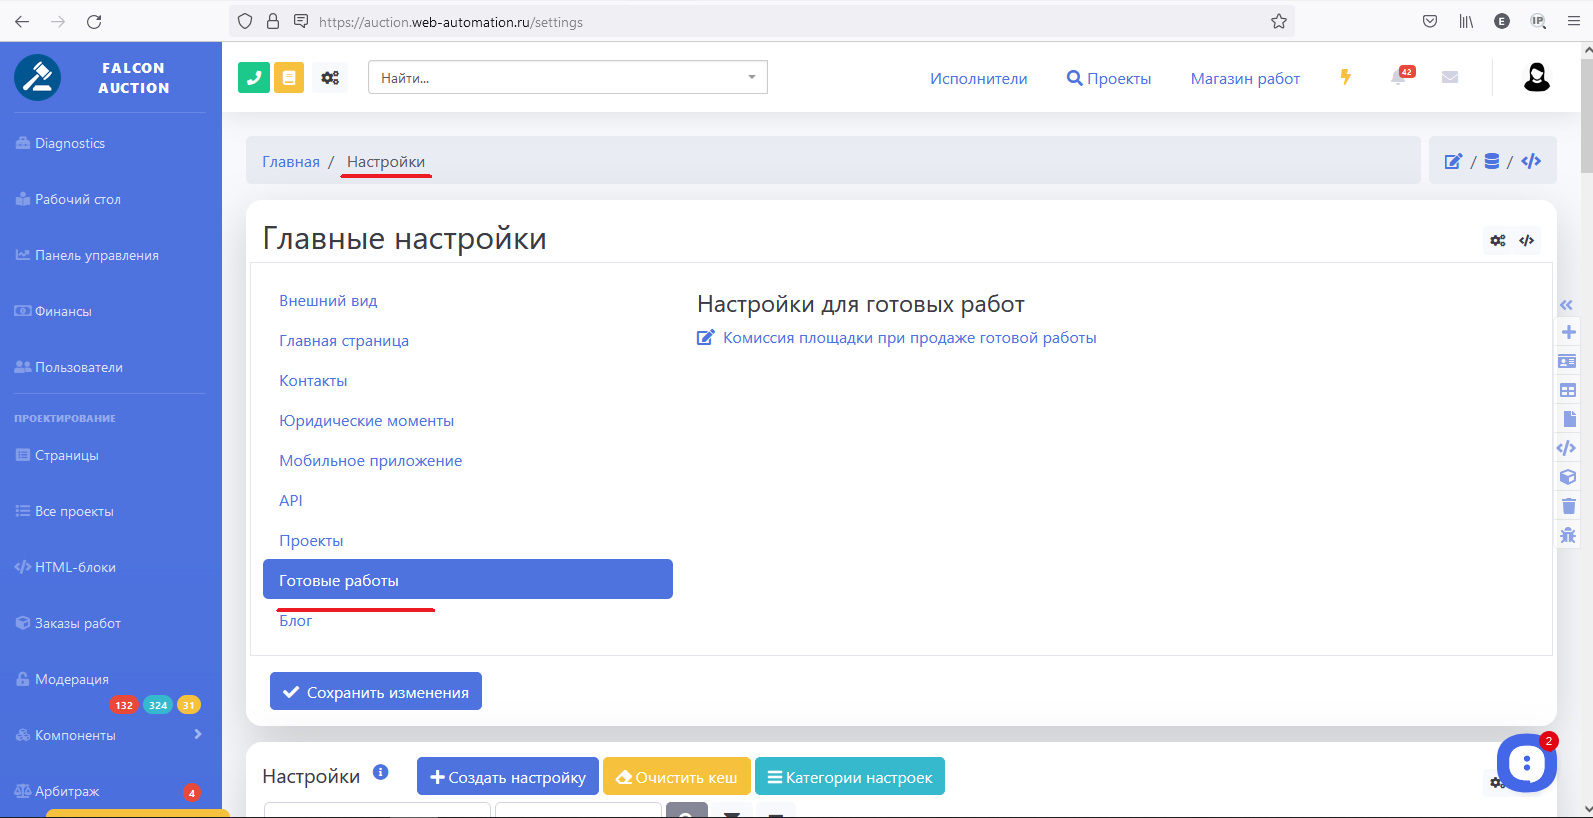This screenshot has height=818, width=1593.
Task: Expand the Компоненты sidebar submenu
Action: click(198, 734)
